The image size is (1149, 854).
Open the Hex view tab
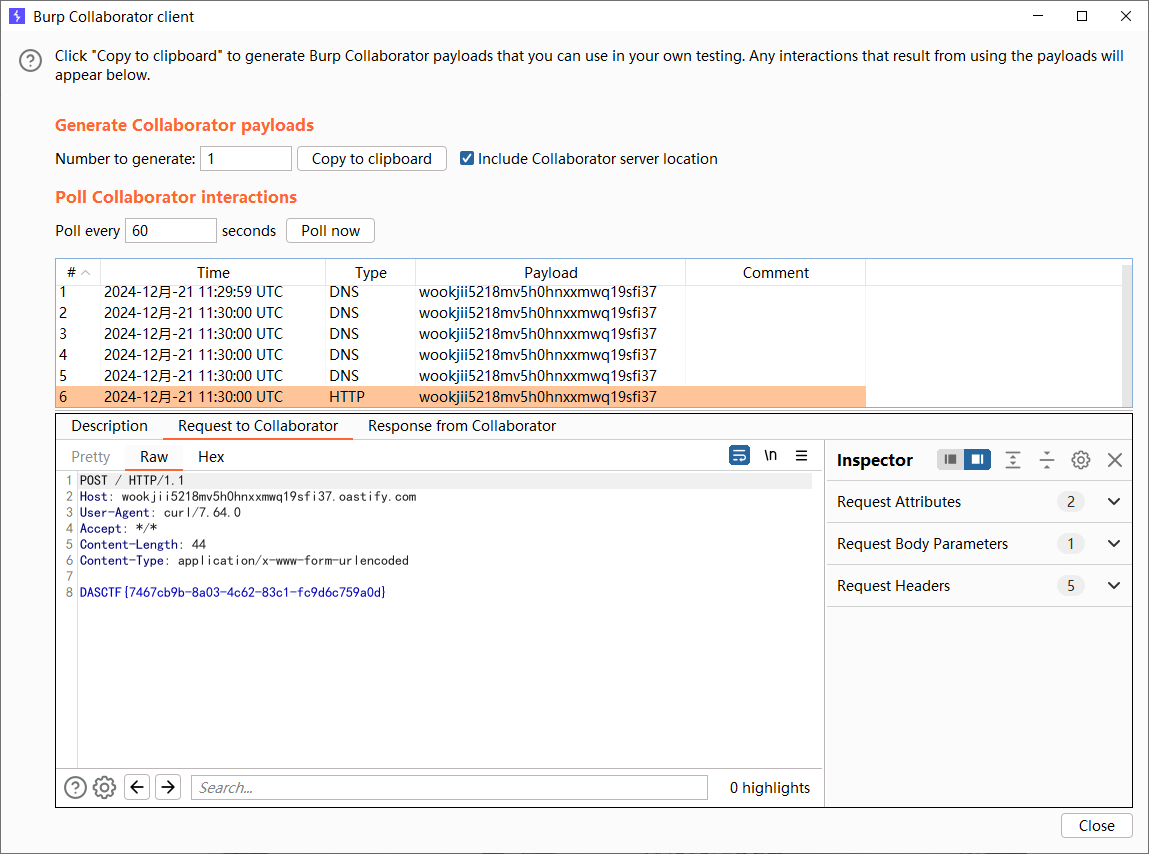[211, 457]
